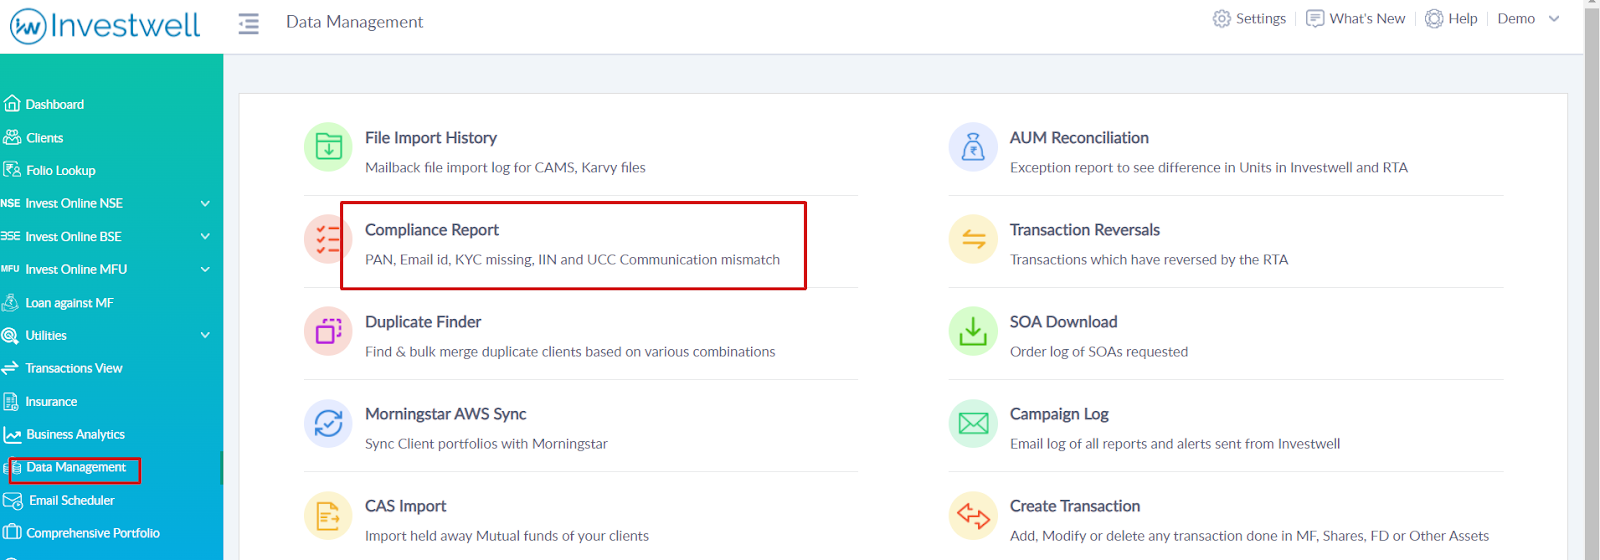The image size is (1600, 560).
Task: Select Invest Online NSE in sidebar
Action: click(x=74, y=203)
